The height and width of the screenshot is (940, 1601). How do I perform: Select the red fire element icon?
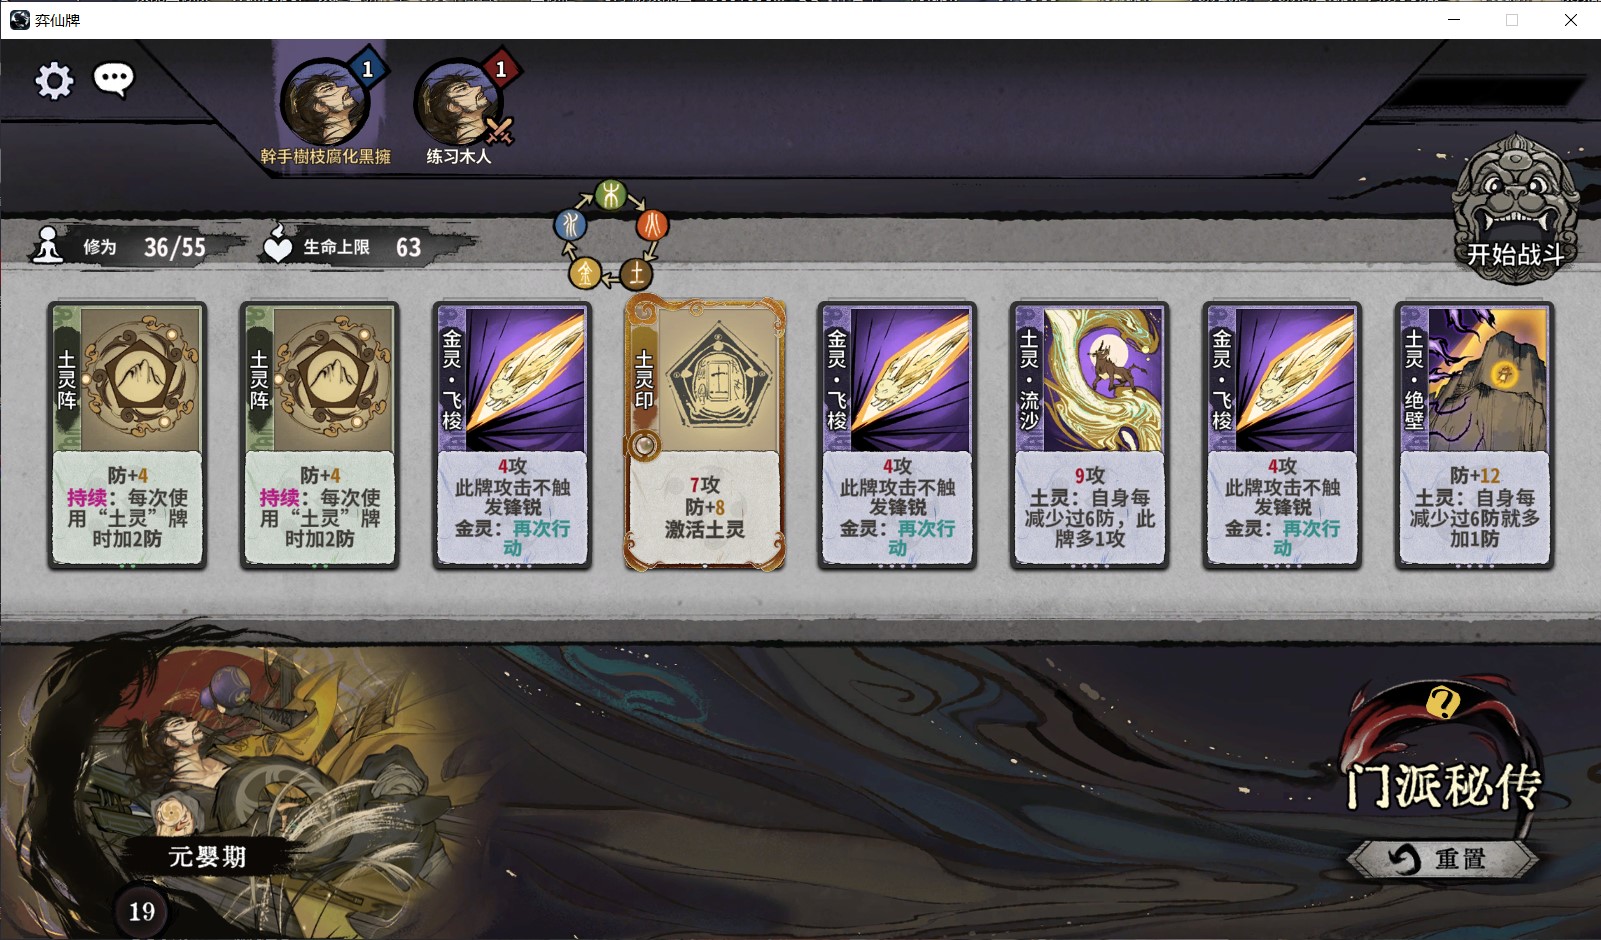652,224
